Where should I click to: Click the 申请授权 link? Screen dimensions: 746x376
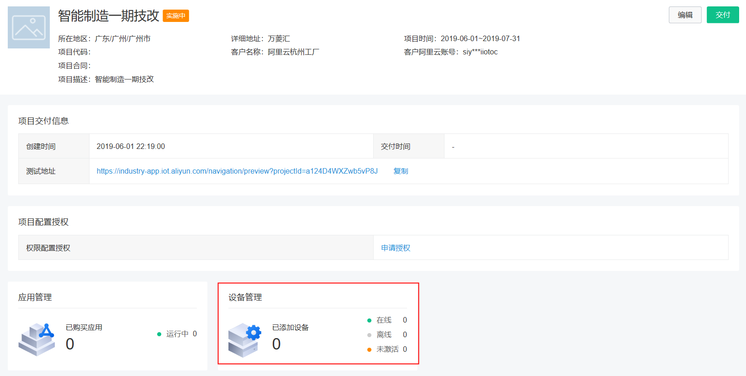tap(396, 248)
